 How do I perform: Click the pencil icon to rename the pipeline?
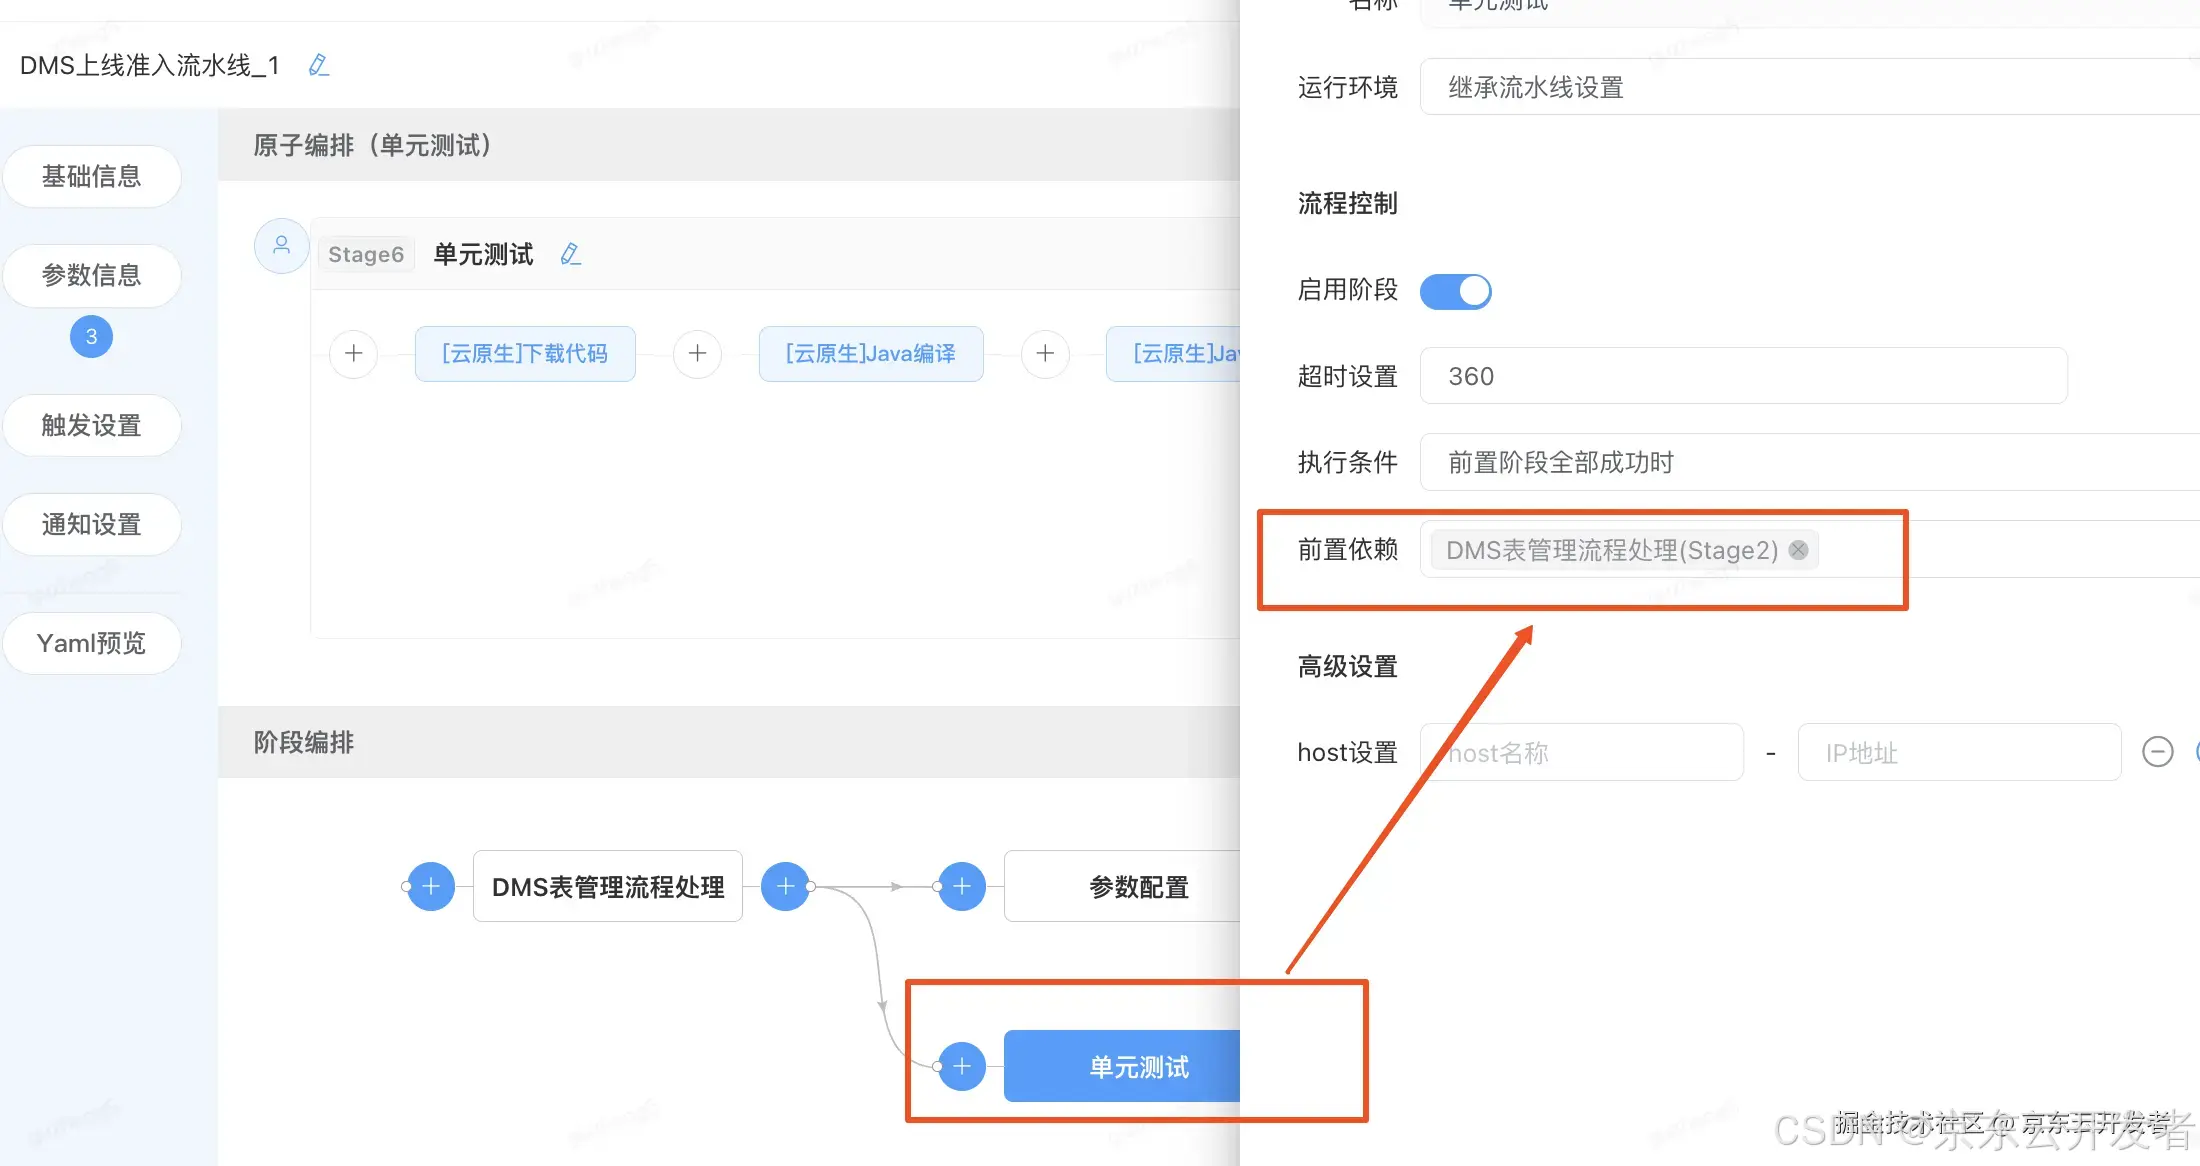(318, 64)
